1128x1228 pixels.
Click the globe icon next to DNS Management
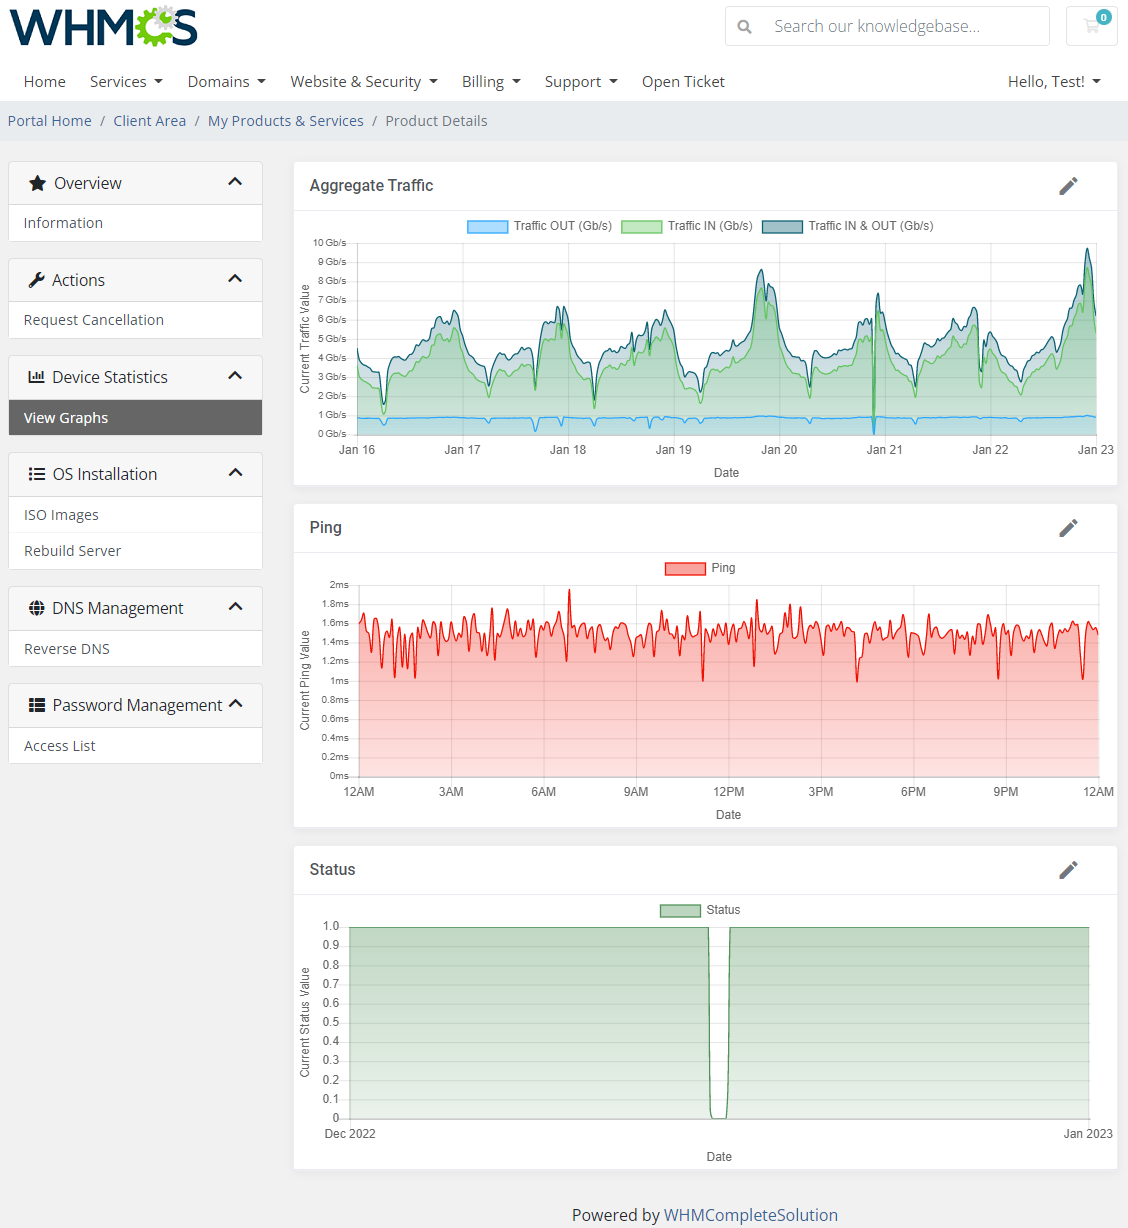[x=36, y=607]
